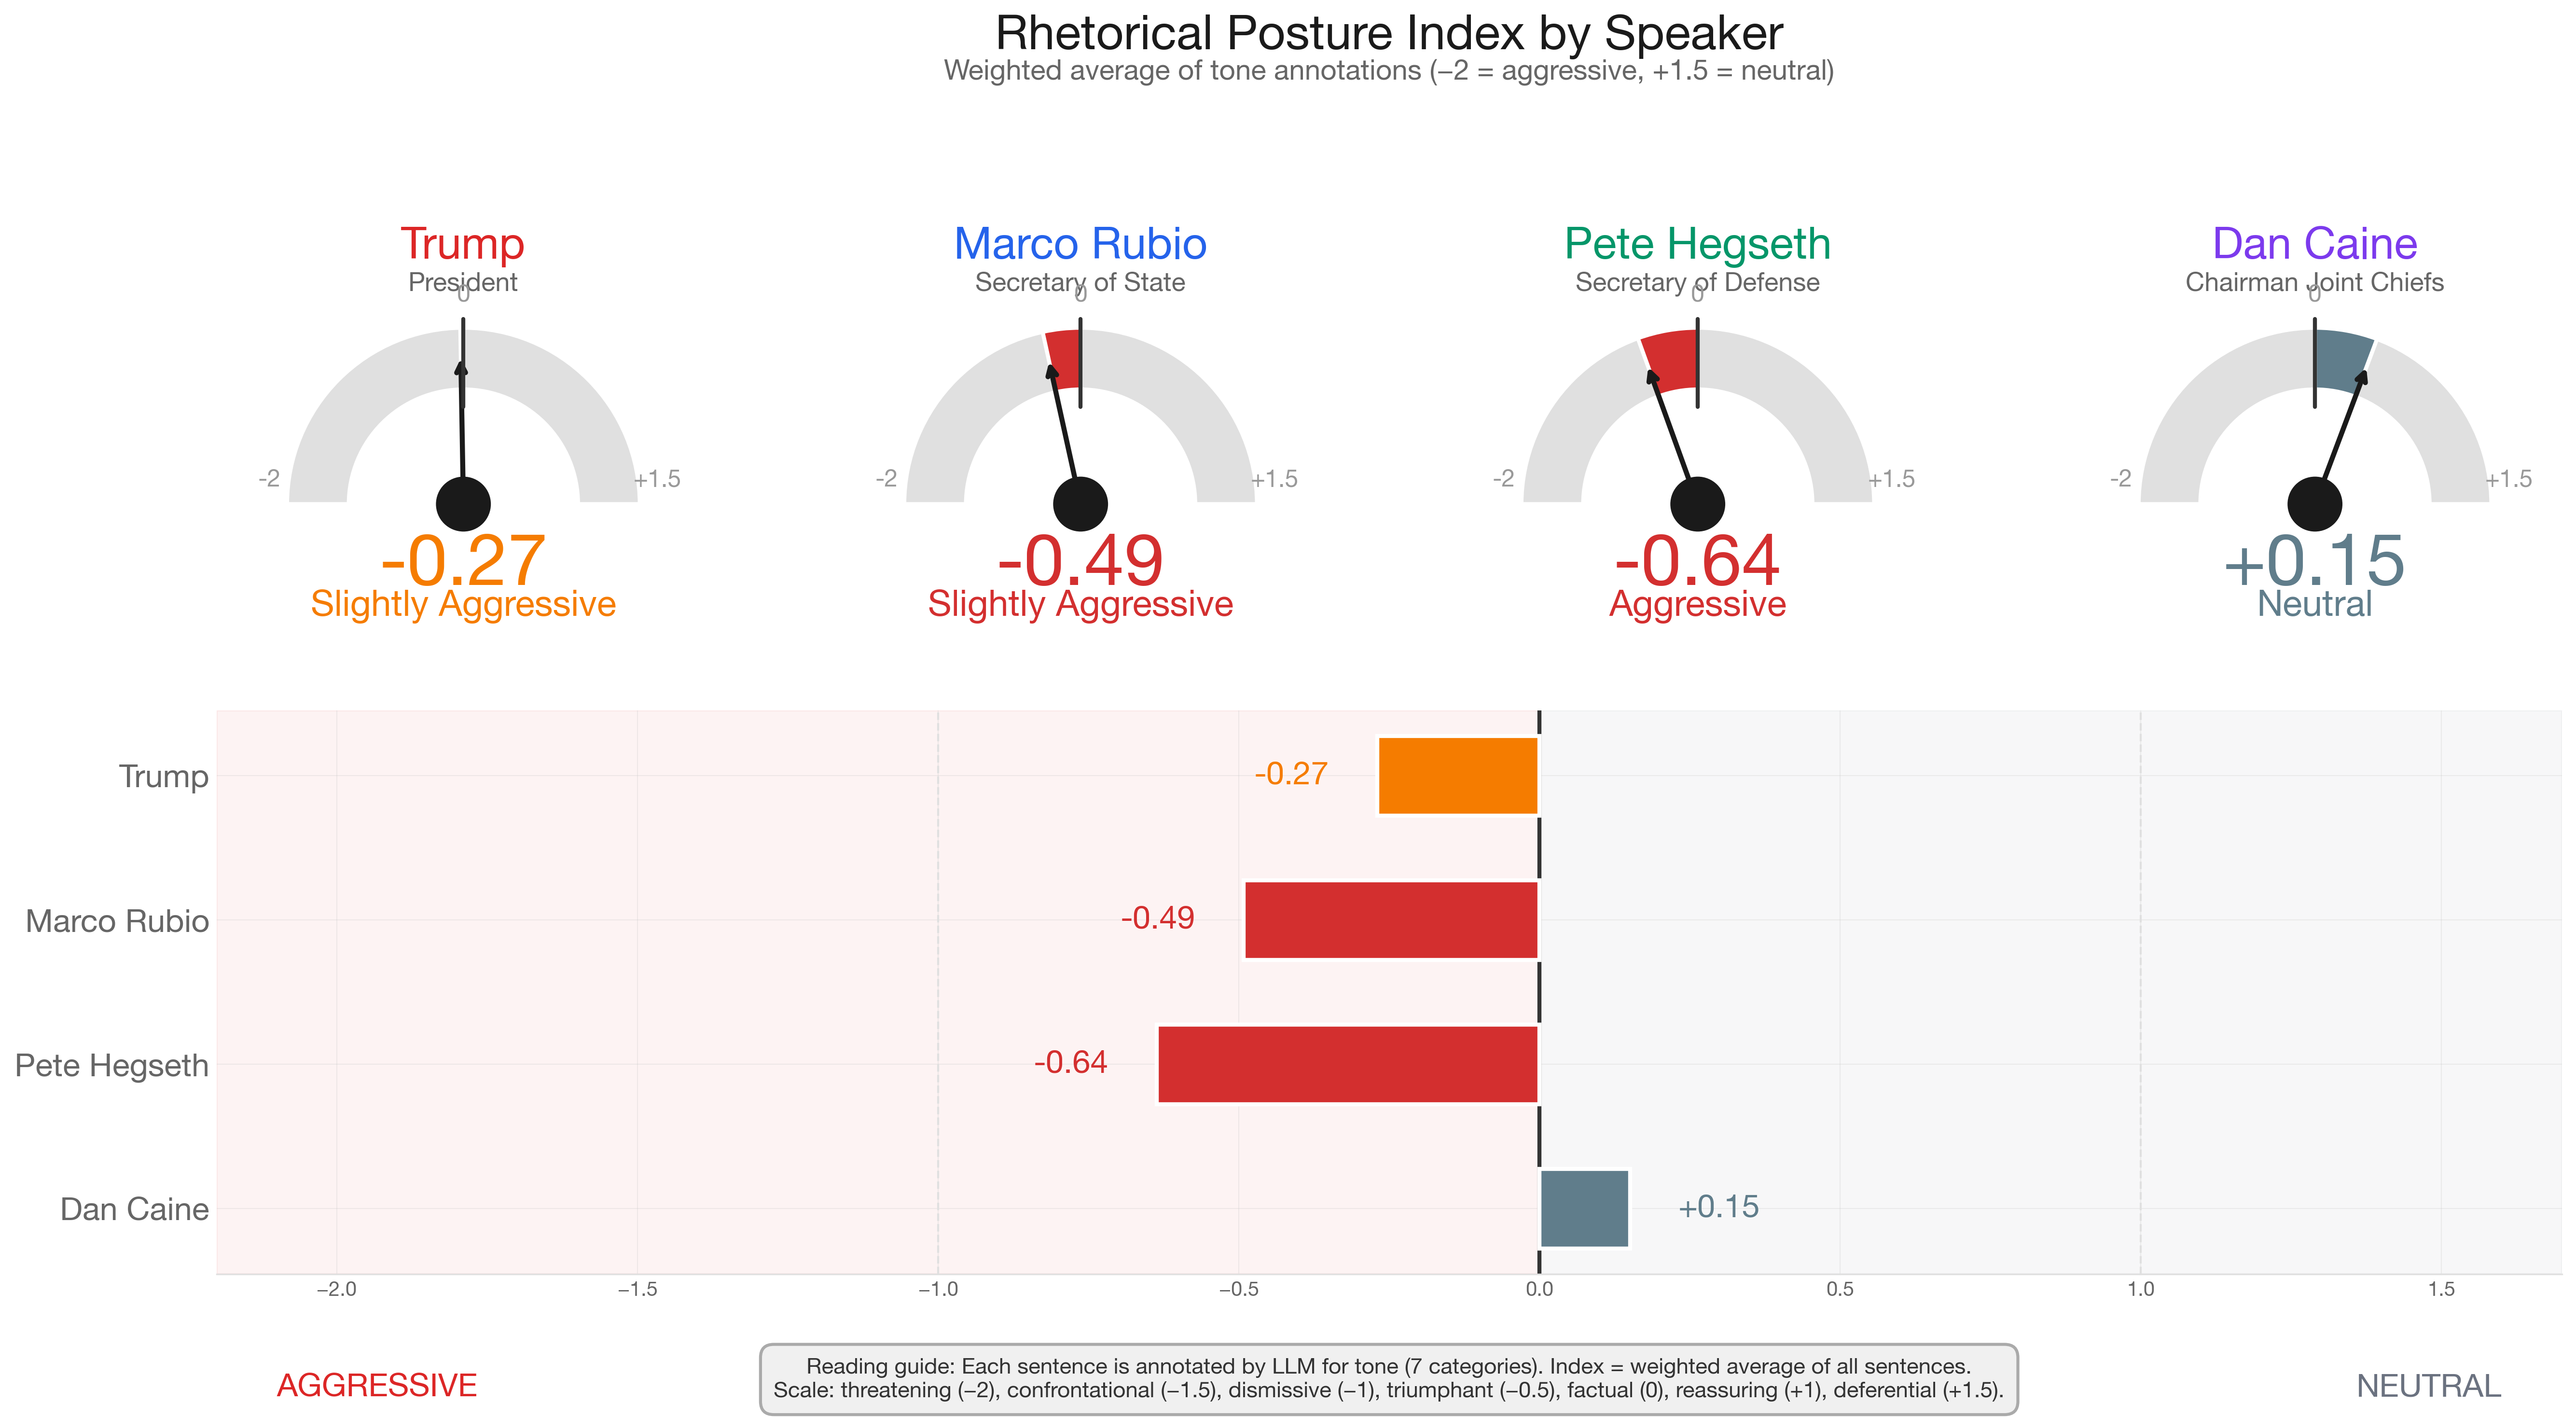Click the -1.0 tick on the x-axis
2576x1417 pixels.
[x=938, y=1290]
